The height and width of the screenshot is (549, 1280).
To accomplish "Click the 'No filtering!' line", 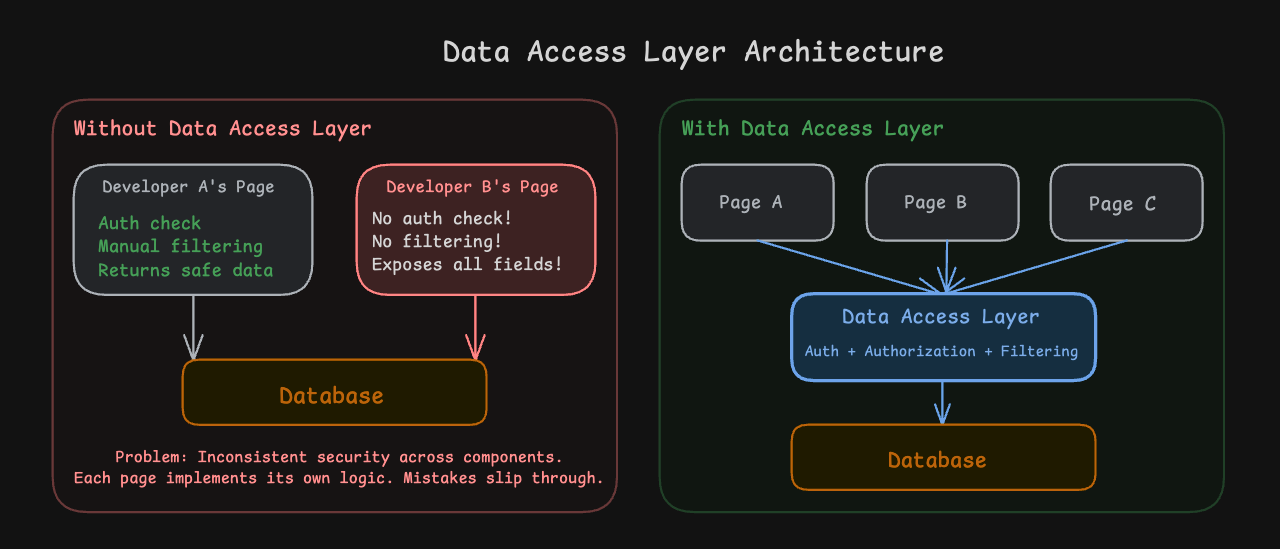I will tap(437, 241).
